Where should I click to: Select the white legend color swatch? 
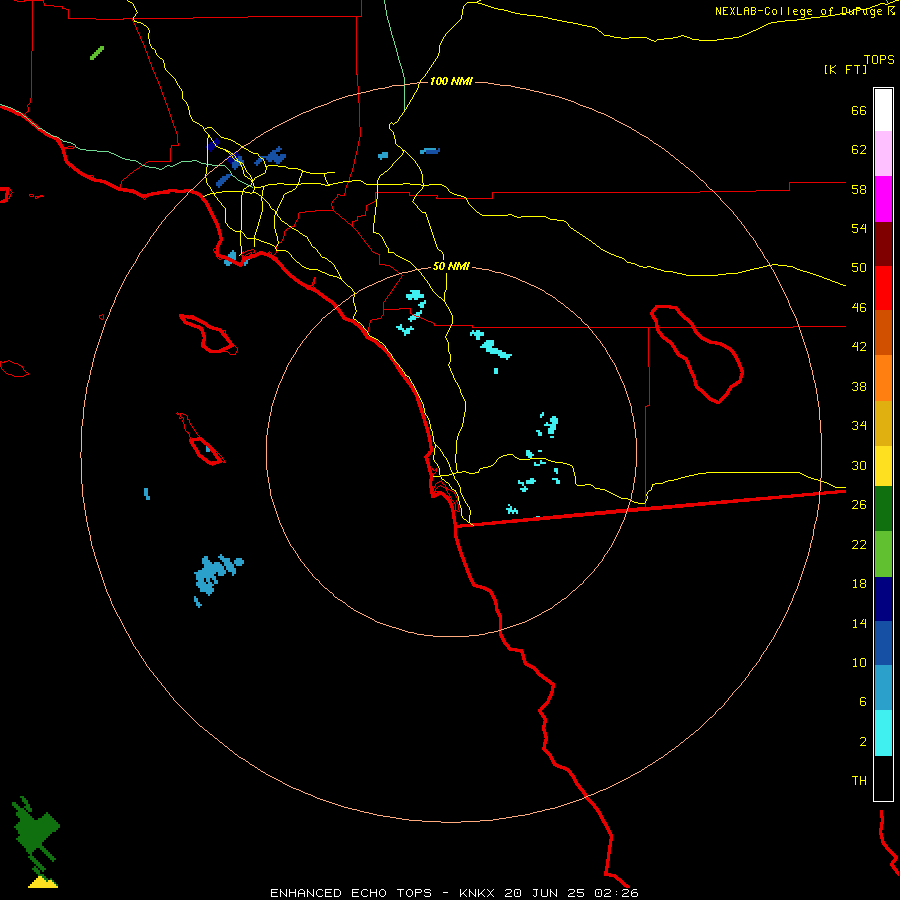(x=883, y=110)
